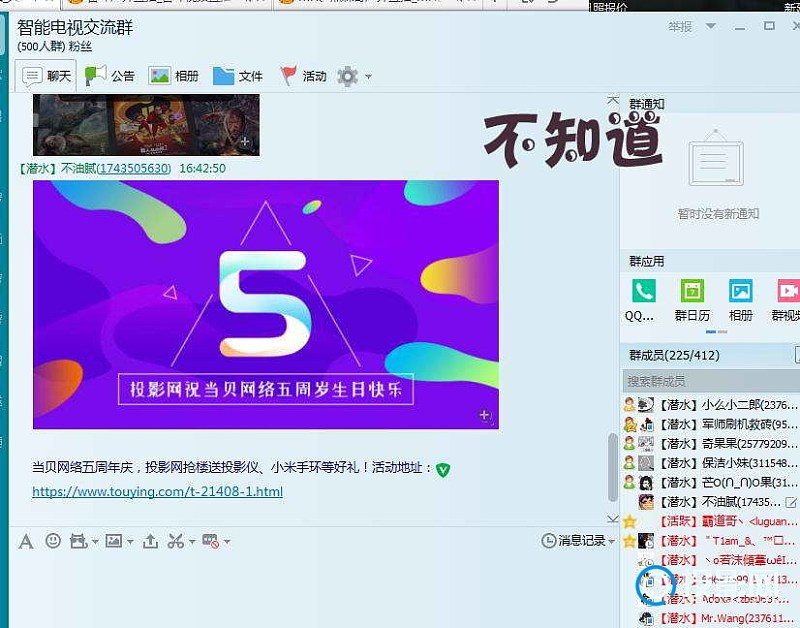
Task: Expand the arrow beside the settings gear
Action: 368,77
